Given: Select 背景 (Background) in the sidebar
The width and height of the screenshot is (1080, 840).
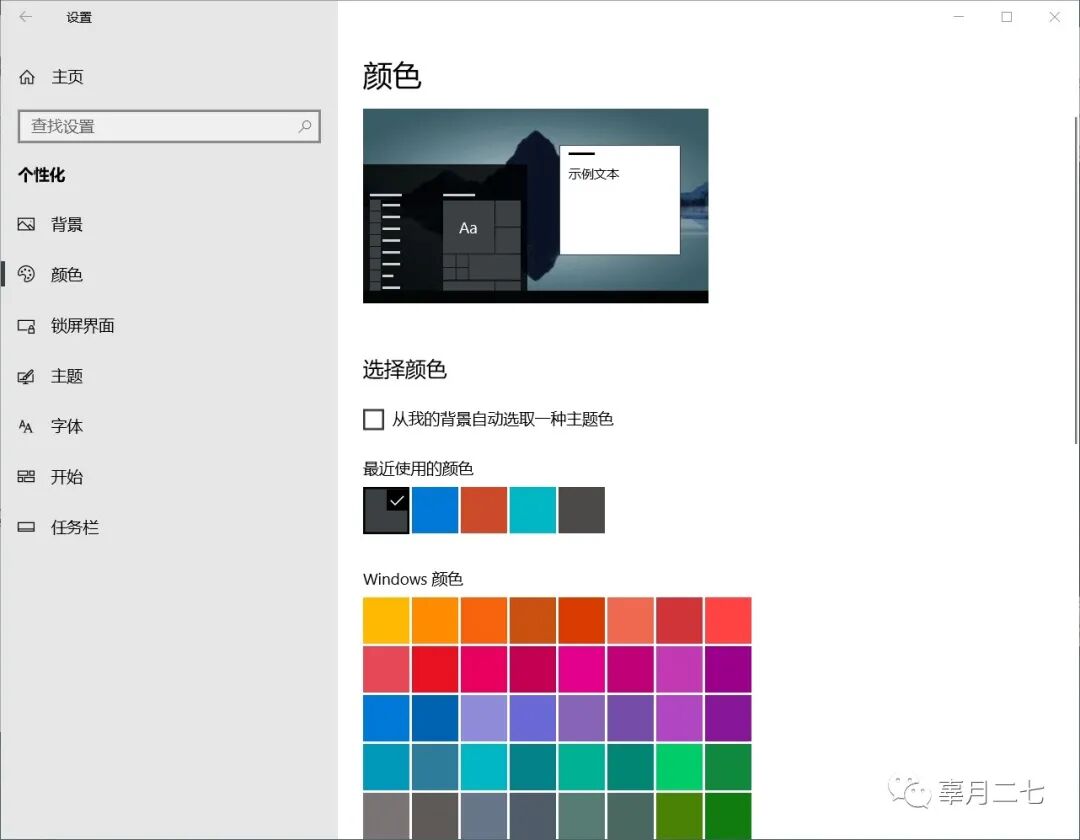Looking at the screenshot, I should click(x=68, y=224).
